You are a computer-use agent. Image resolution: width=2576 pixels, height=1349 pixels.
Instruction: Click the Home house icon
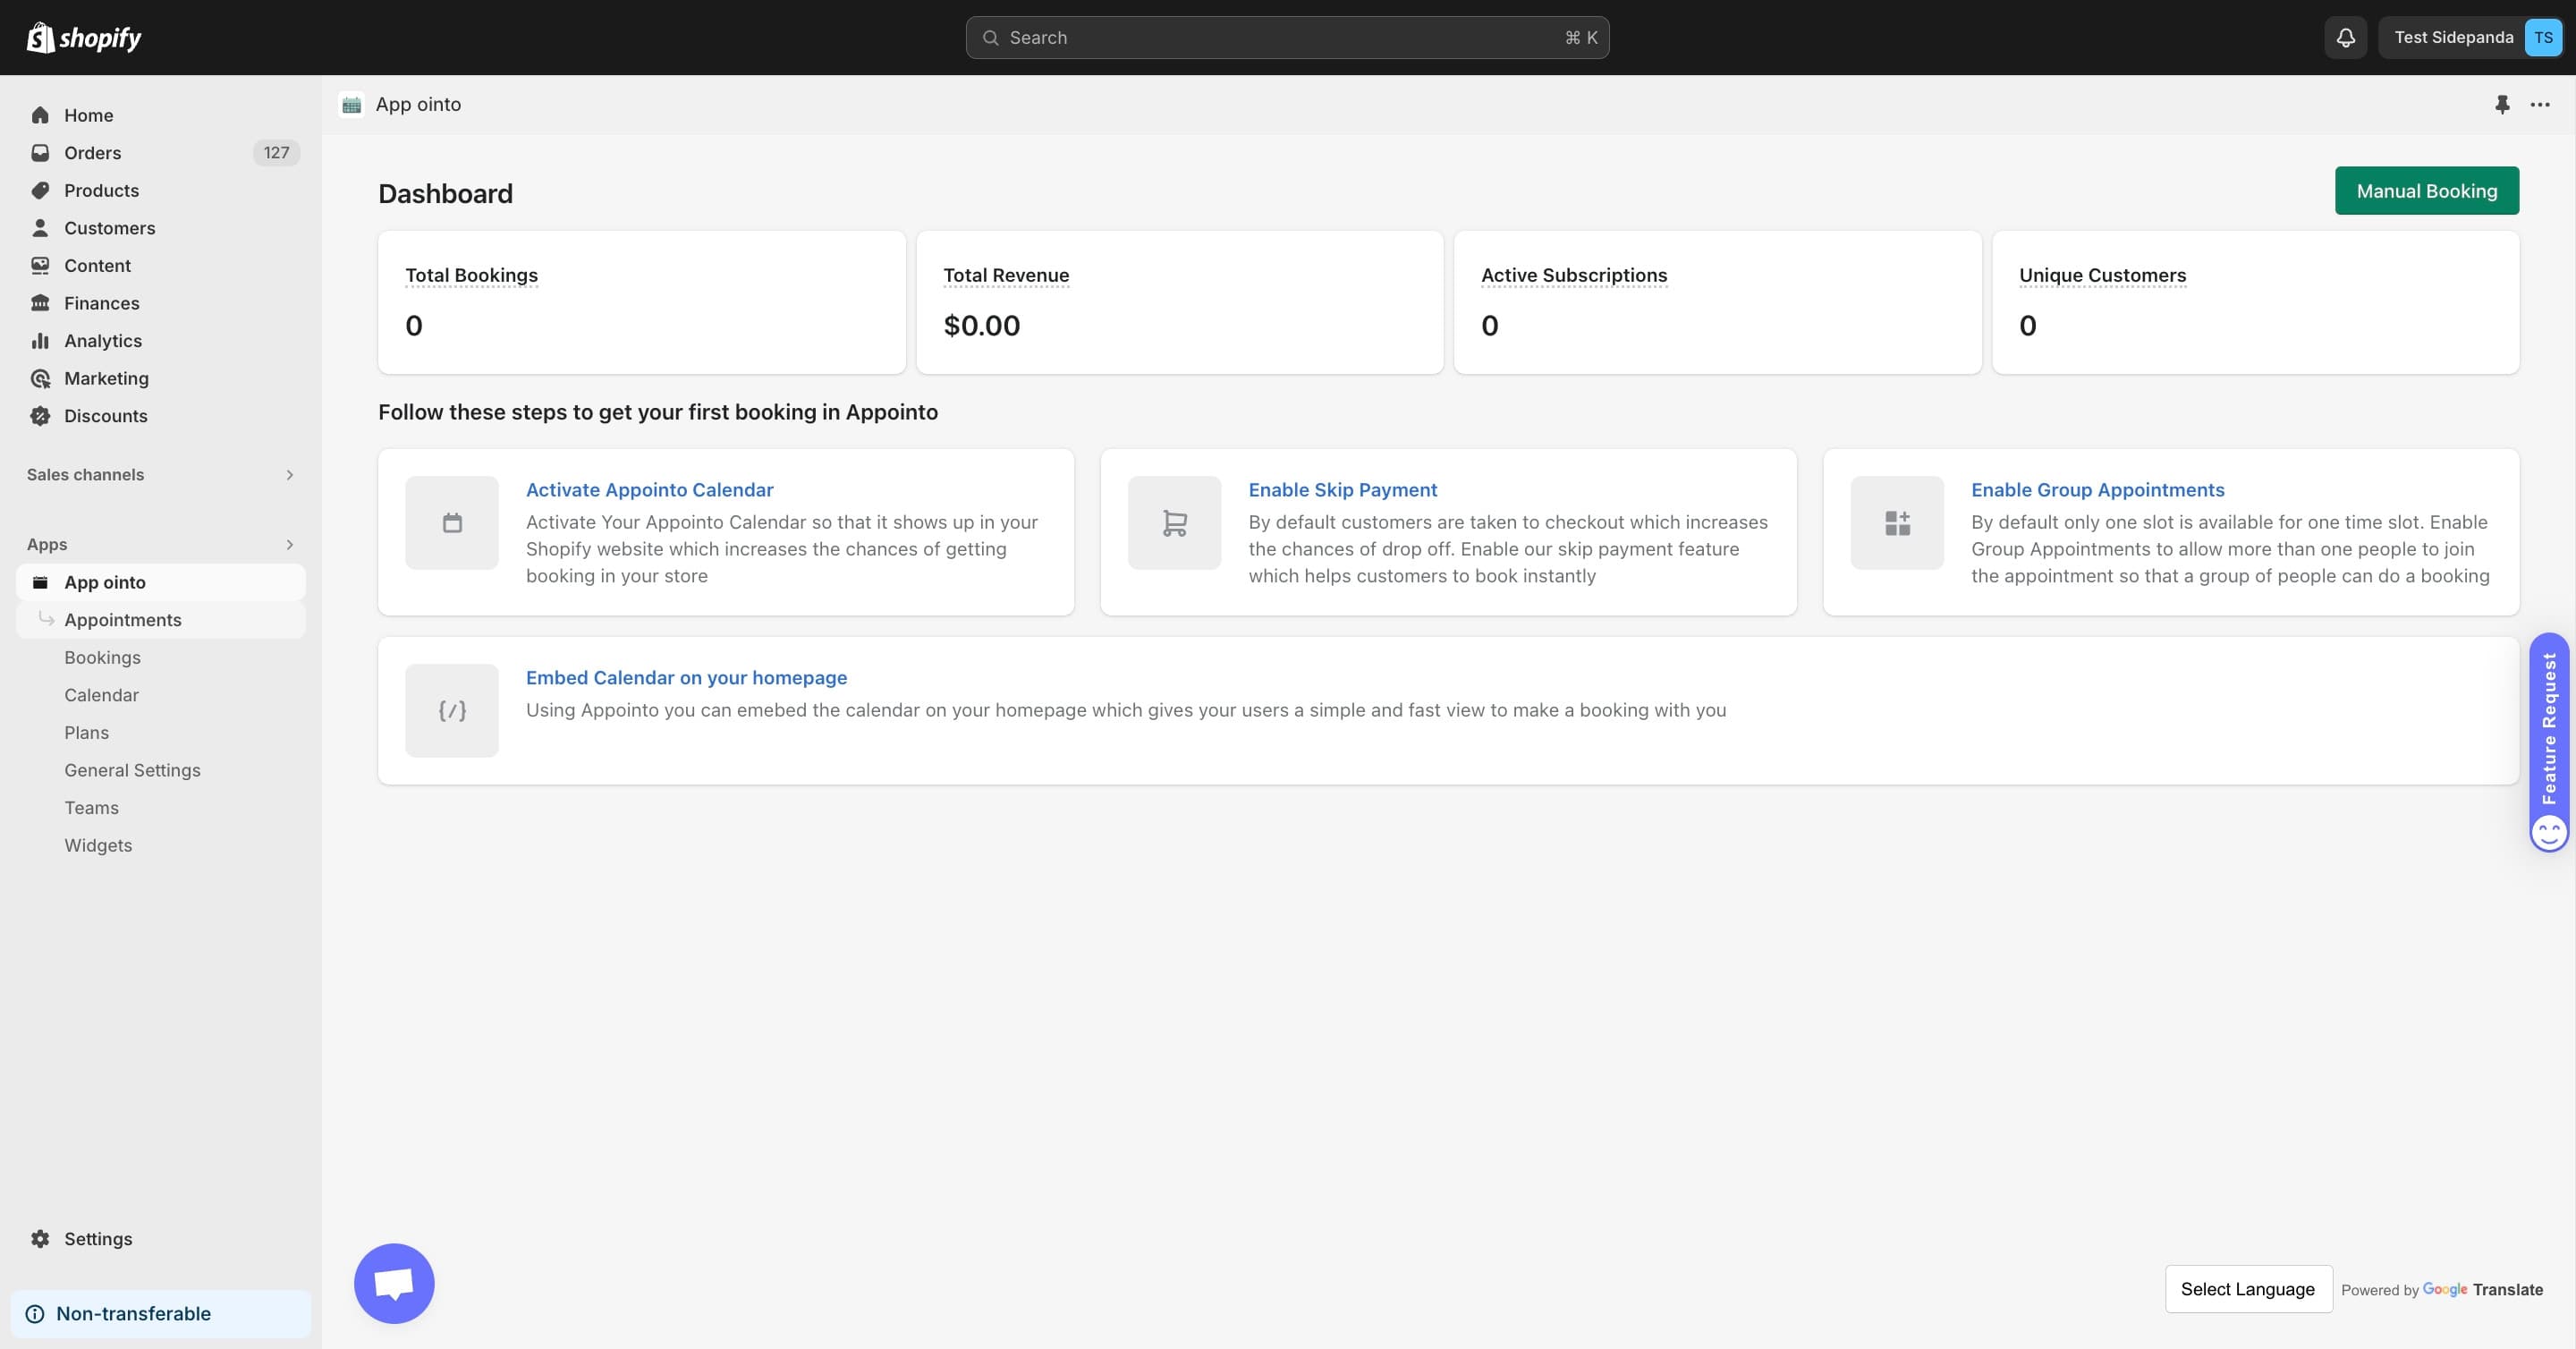(x=40, y=115)
